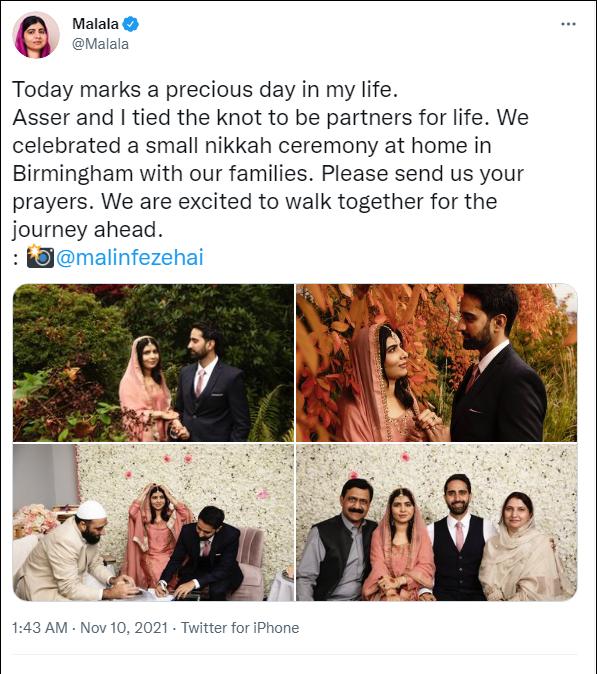Click the camera emoji before @malinfezehai
This screenshot has height=674, width=597.
click(x=40, y=257)
